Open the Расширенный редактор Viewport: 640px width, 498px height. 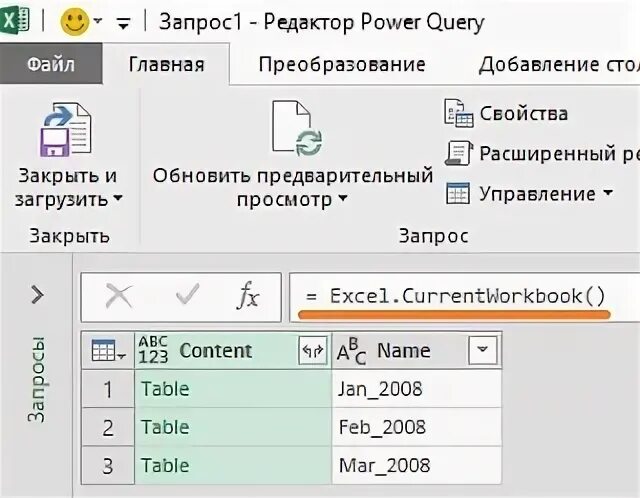point(559,153)
